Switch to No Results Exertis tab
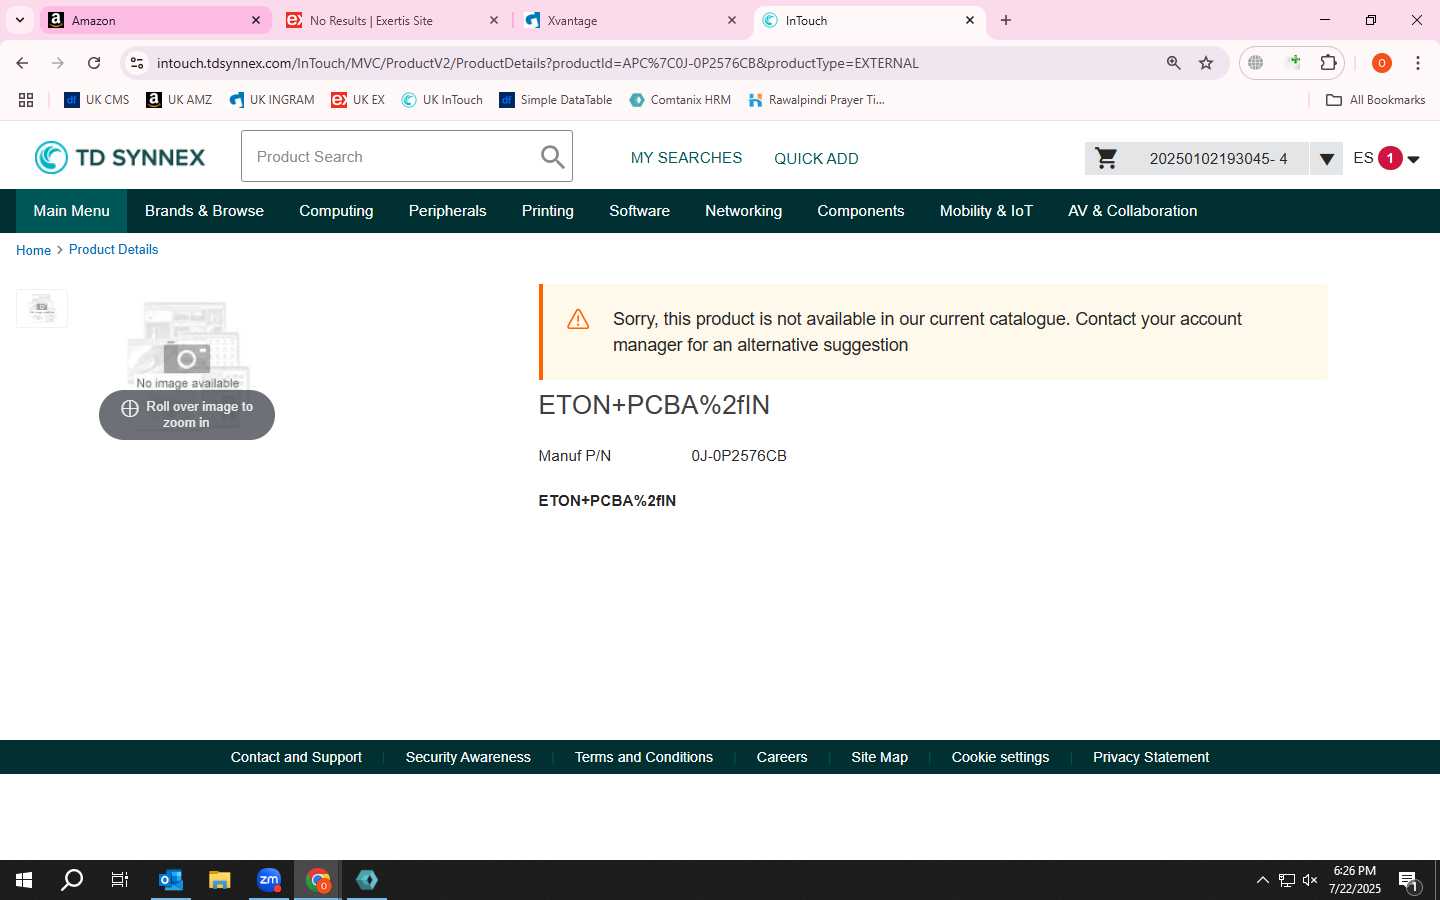 click(390, 20)
